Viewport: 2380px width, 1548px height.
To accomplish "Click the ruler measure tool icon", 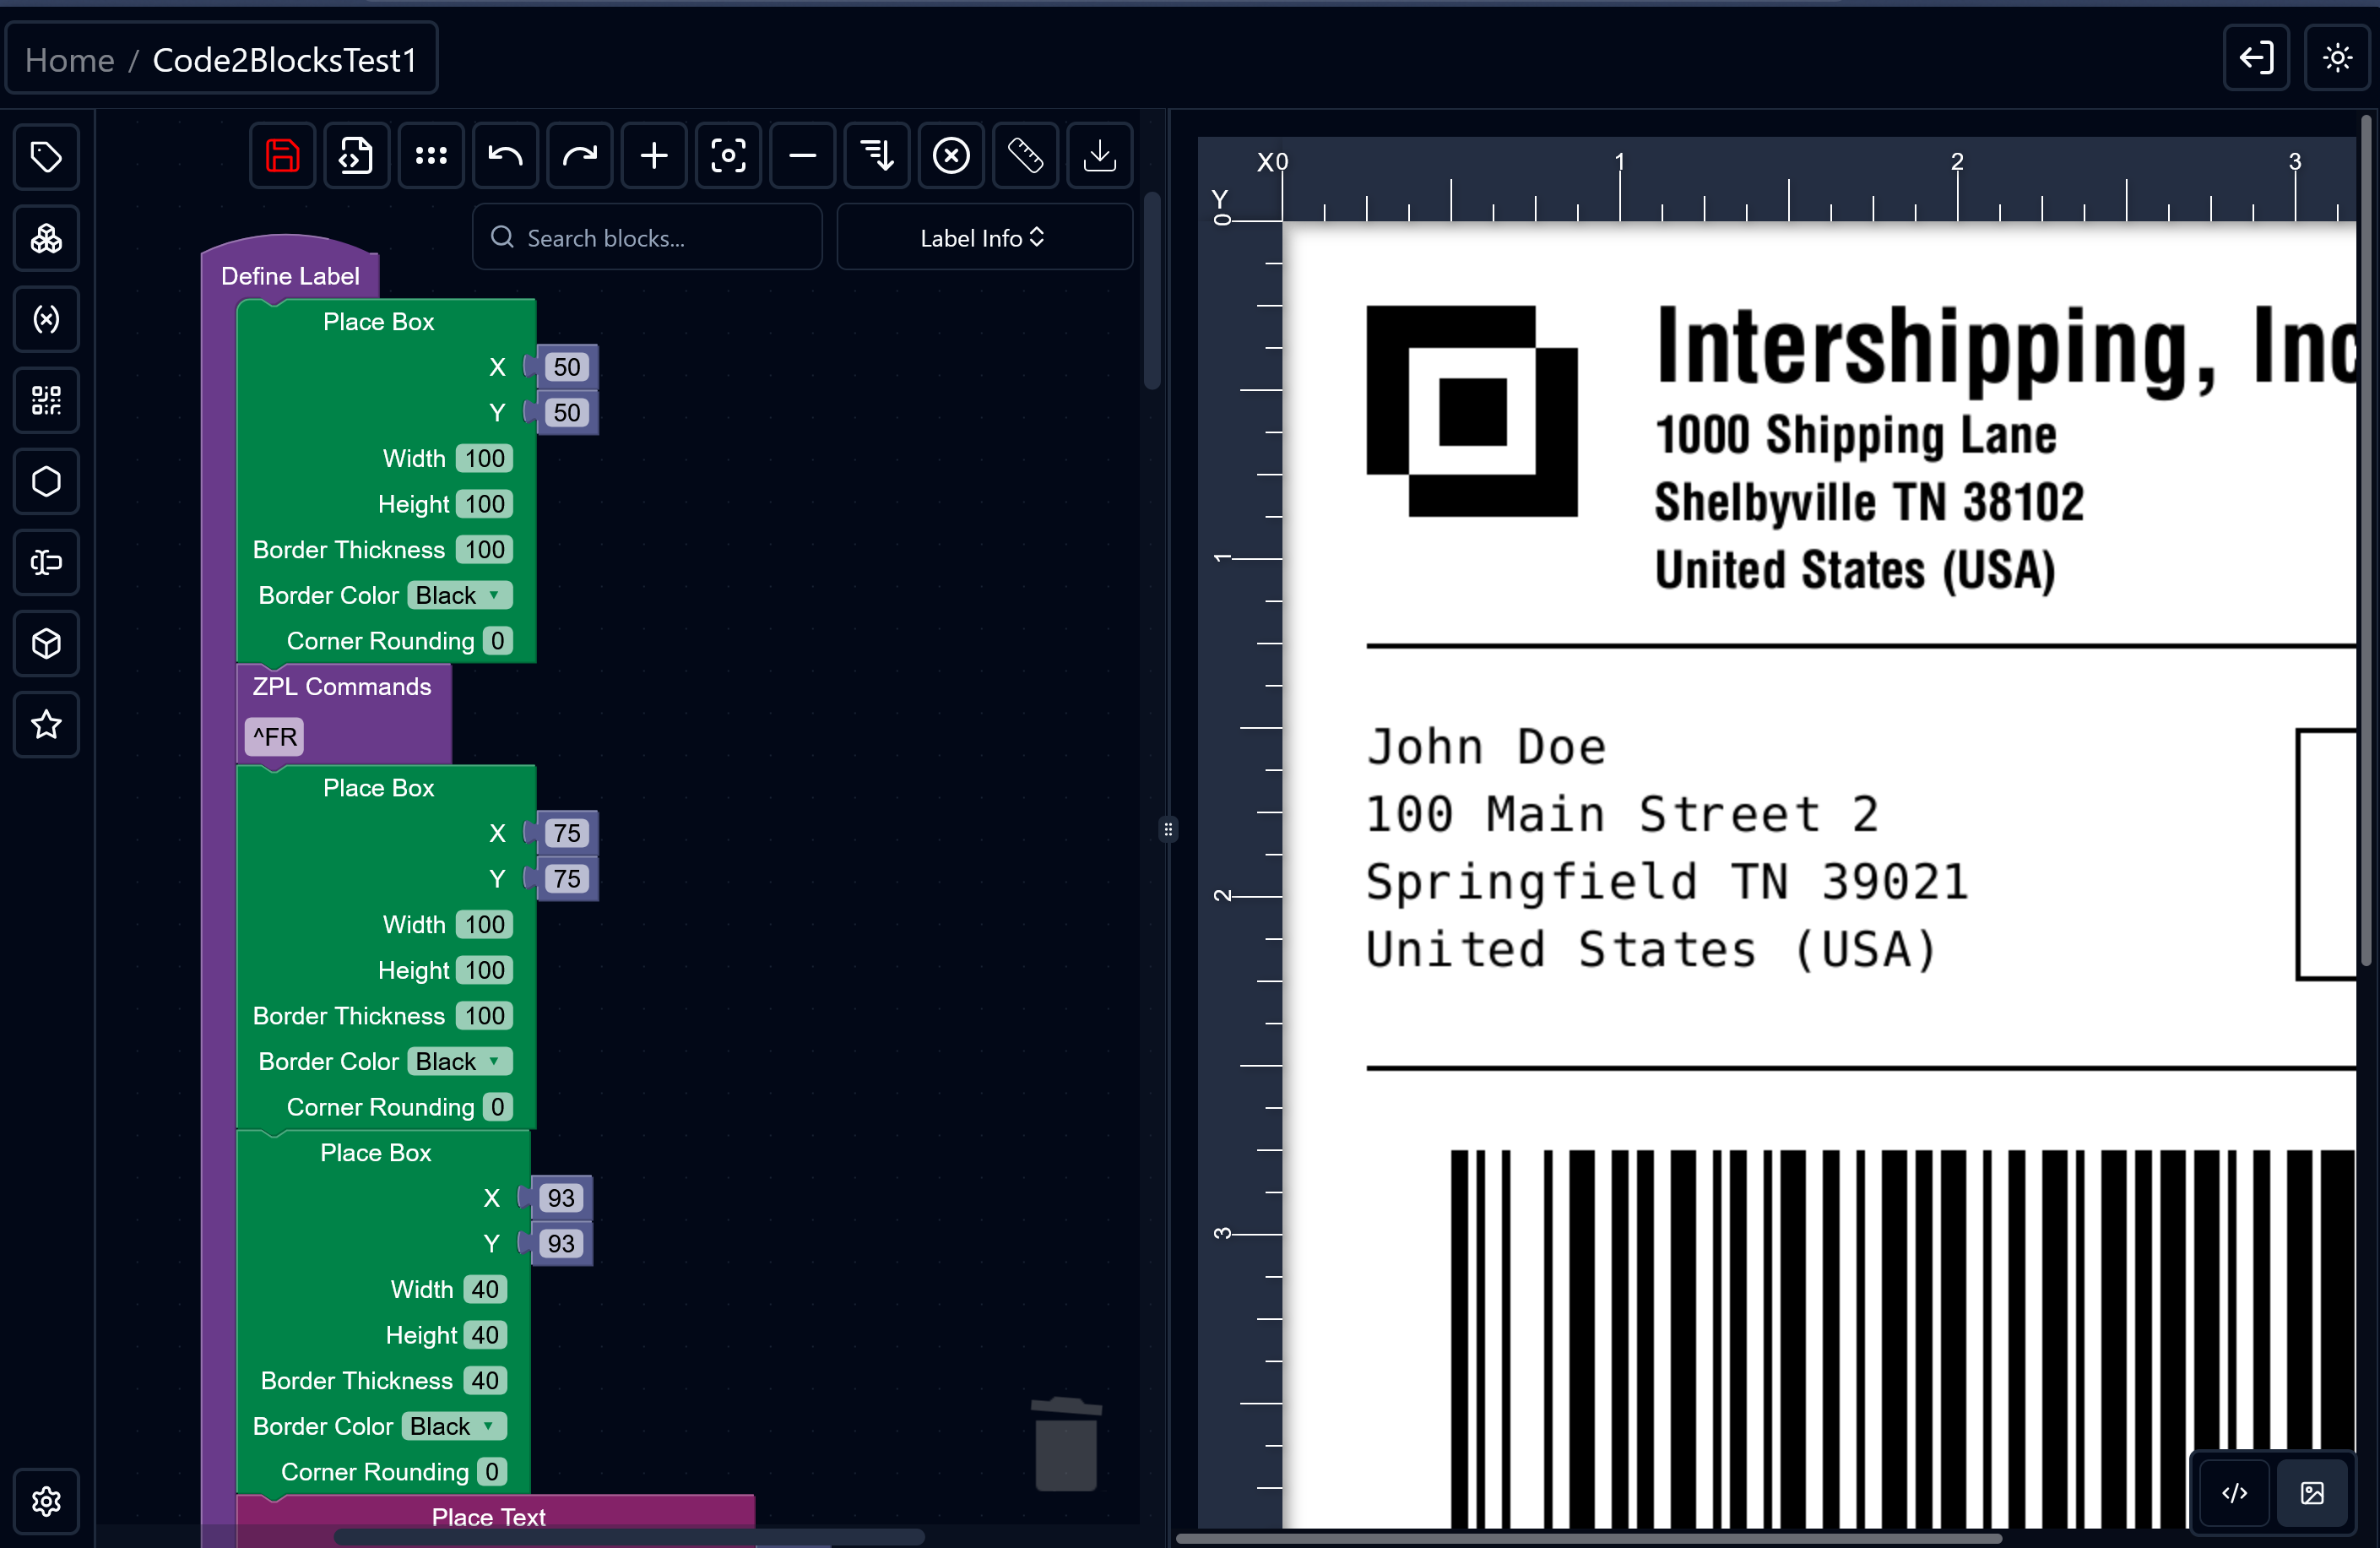I will (x=1025, y=156).
